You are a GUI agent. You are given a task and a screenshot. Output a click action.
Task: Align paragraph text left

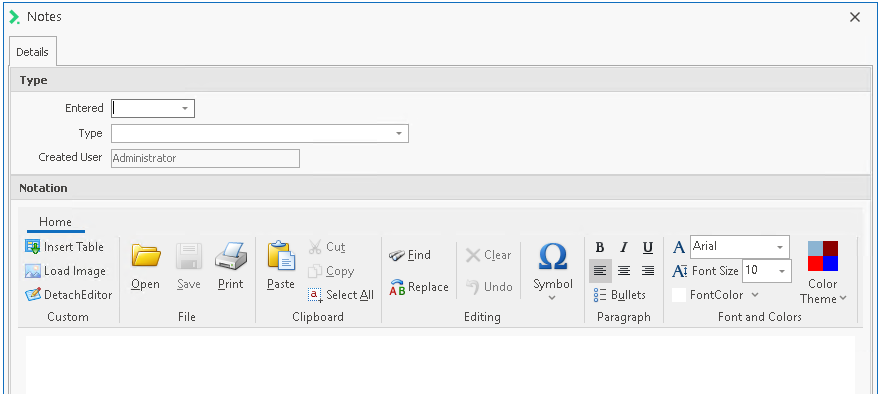click(x=600, y=271)
